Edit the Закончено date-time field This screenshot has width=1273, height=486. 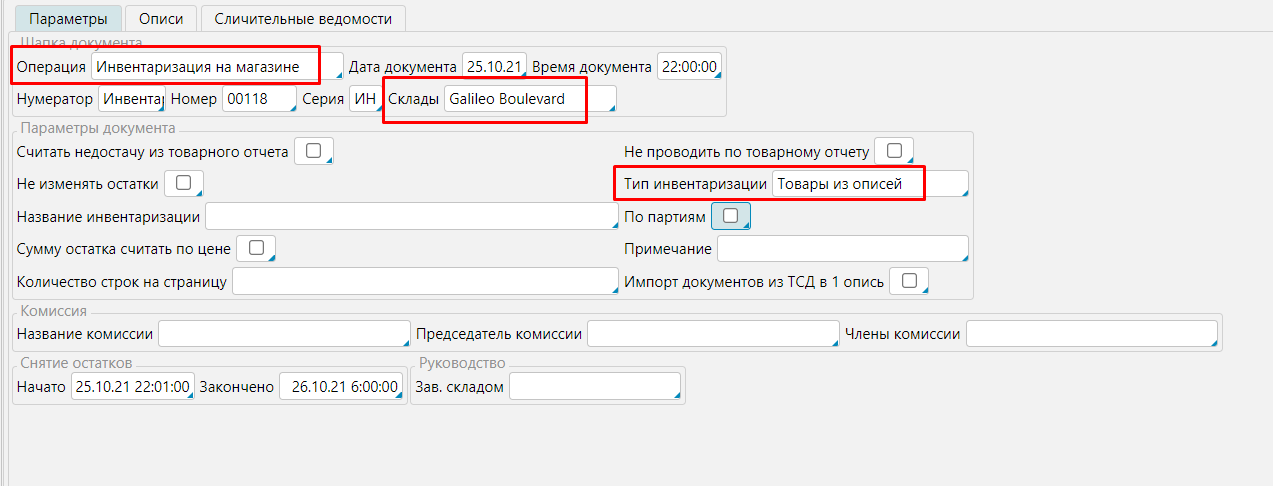coord(340,387)
